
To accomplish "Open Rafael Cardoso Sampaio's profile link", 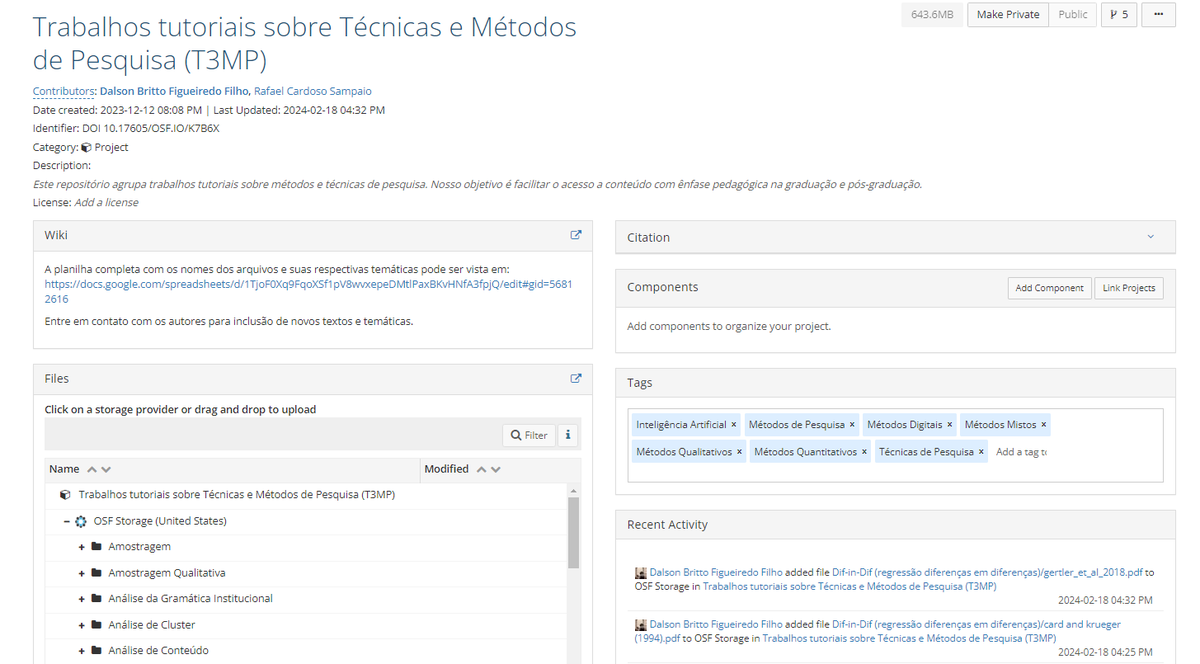I will coord(313,91).
